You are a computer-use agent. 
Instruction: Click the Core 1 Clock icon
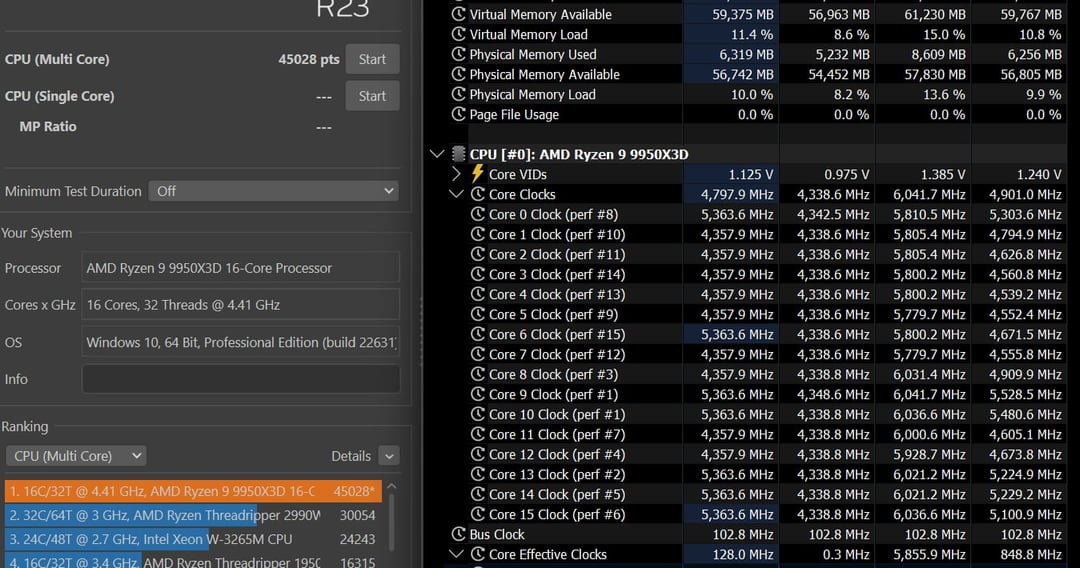[477, 233]
